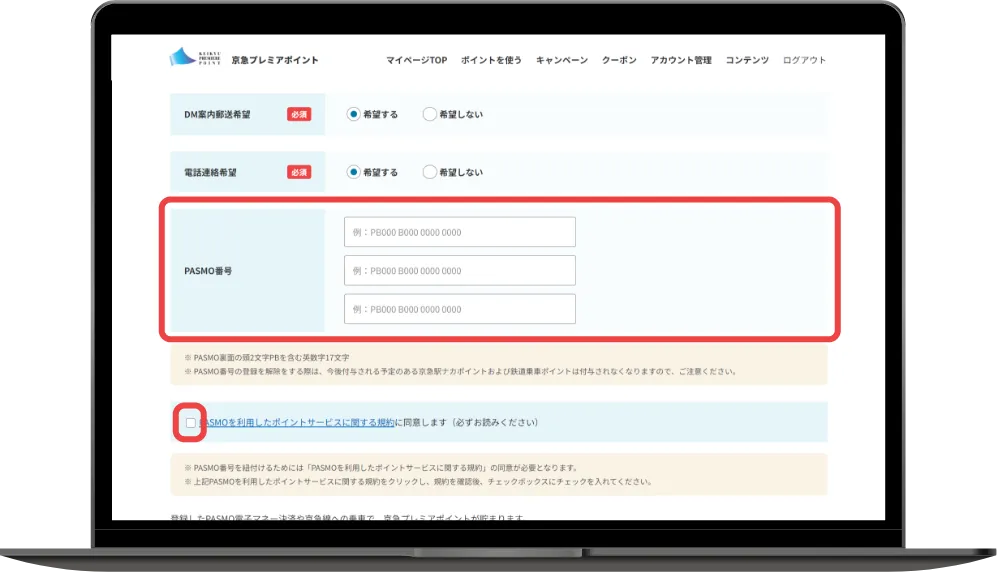997x572 pixels.
Task: Click note about PASMO番号の登録を解除
Action: click(460, 371)
